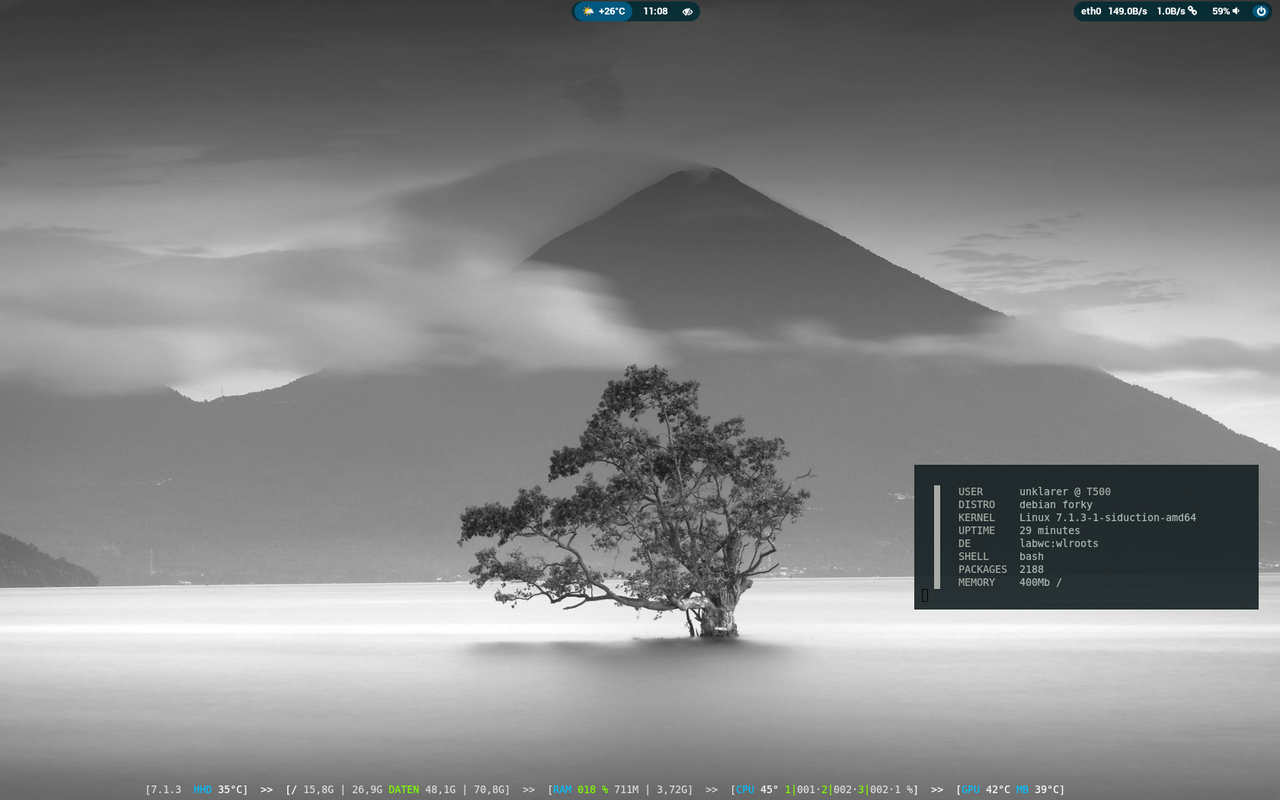Screen dimensions: 1280x800
Task: Click the 3,72G total RAM value
Action: click(x=673, y=789)
